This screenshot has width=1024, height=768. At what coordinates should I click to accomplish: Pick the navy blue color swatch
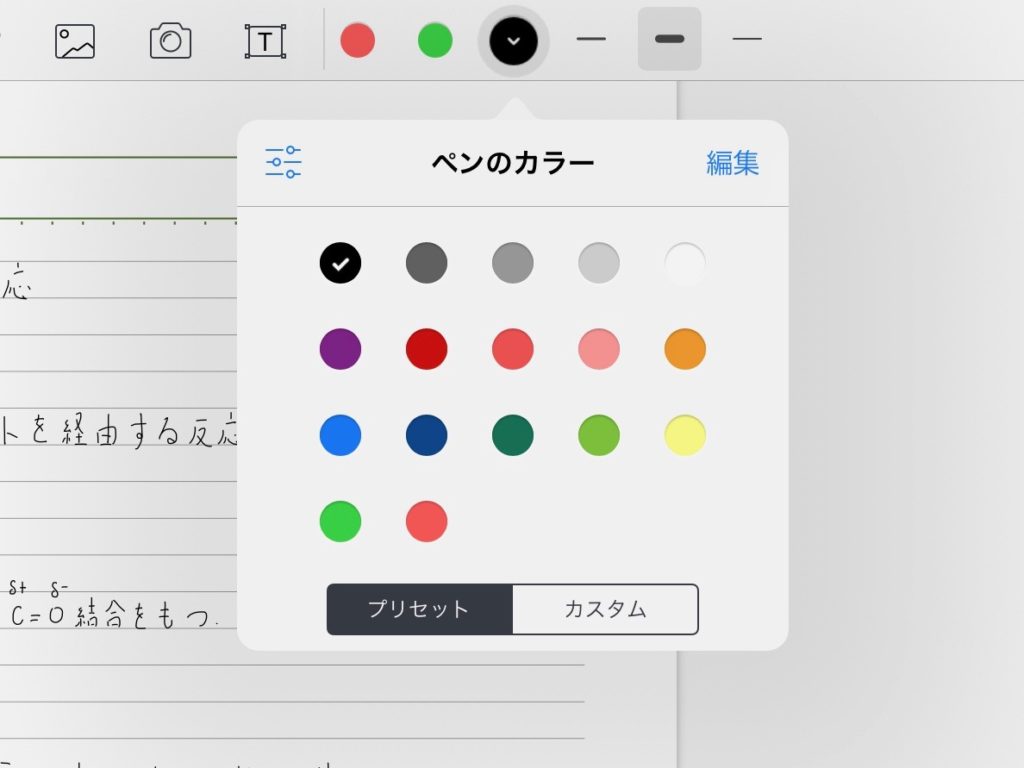[x=426, y=436]
